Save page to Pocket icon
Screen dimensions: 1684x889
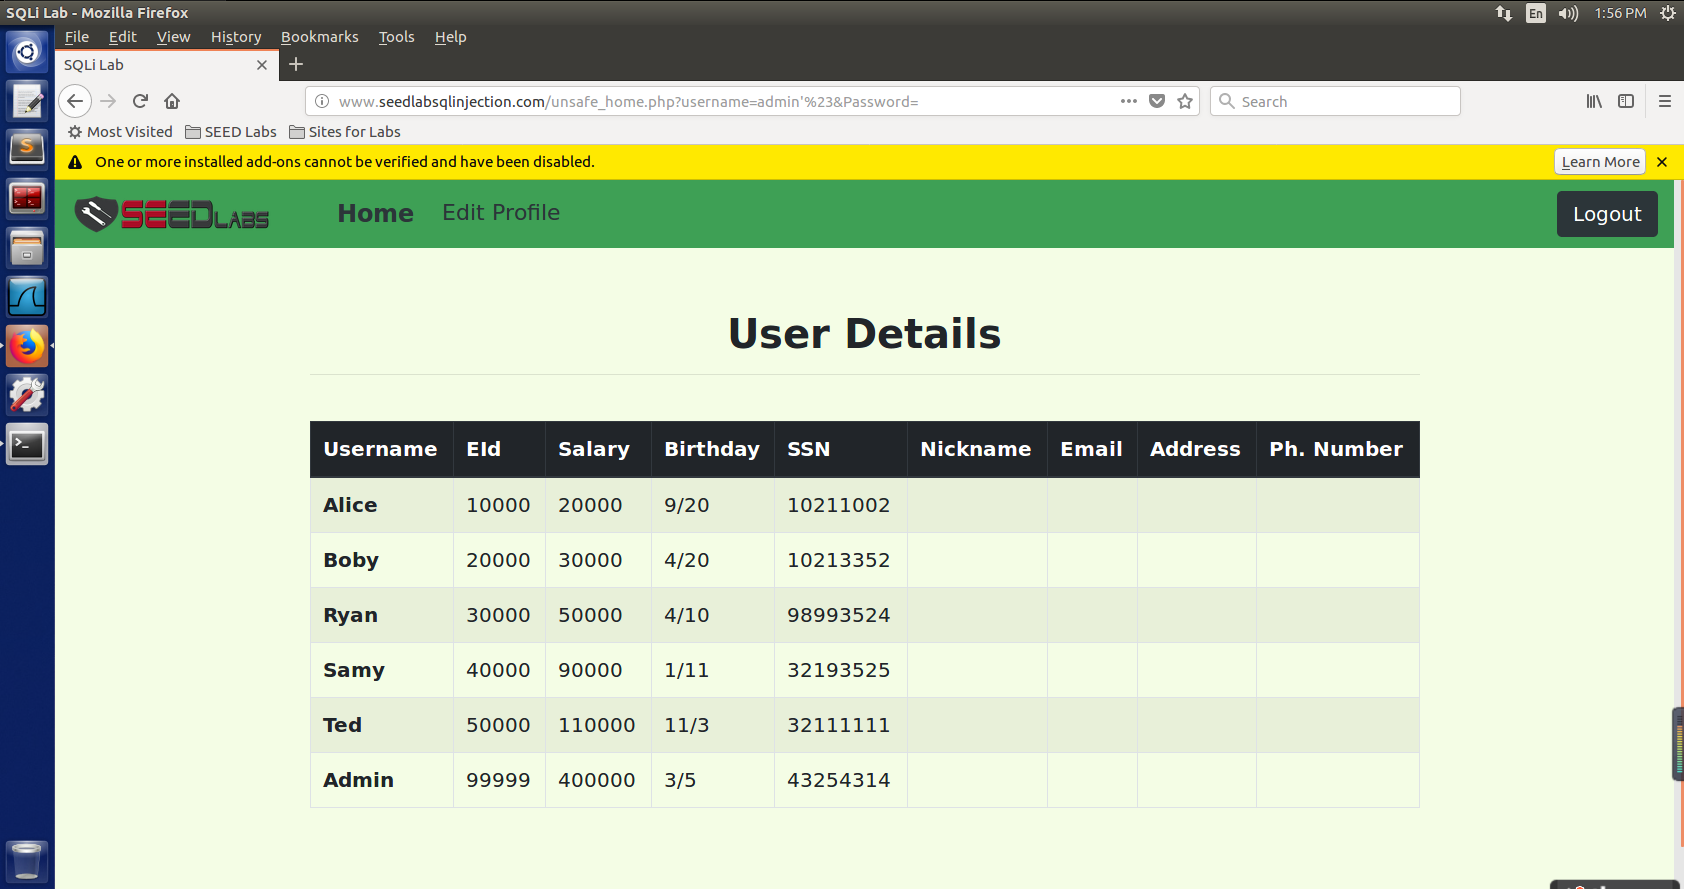1157,101
